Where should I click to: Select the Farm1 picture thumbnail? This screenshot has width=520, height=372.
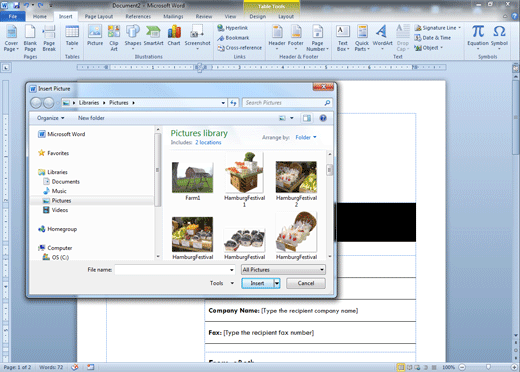coord(192,177)
